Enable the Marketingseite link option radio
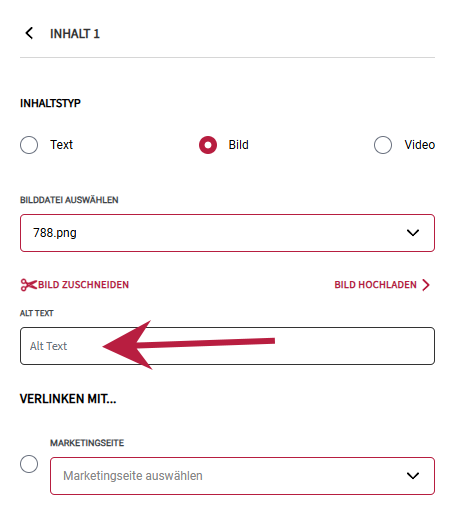This screenshot has height=519, width=455. (x=29, y=464)
